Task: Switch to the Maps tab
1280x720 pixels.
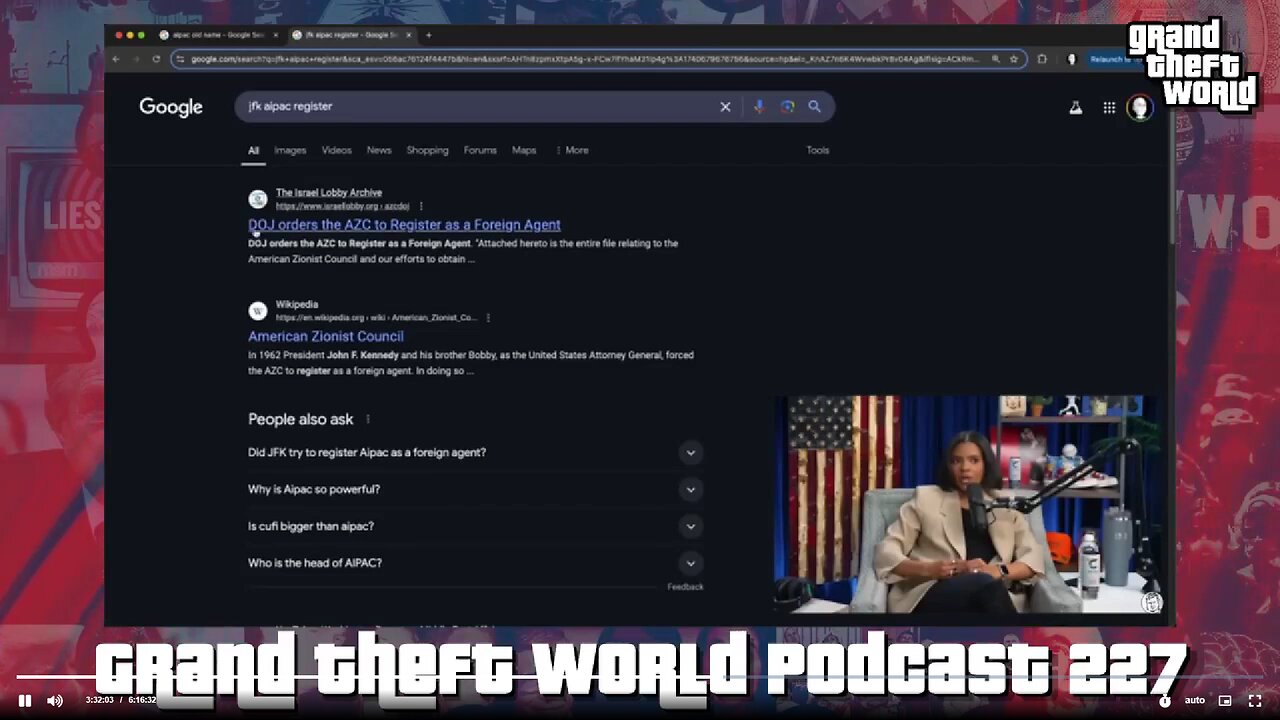Action: (x=524, y=150)
